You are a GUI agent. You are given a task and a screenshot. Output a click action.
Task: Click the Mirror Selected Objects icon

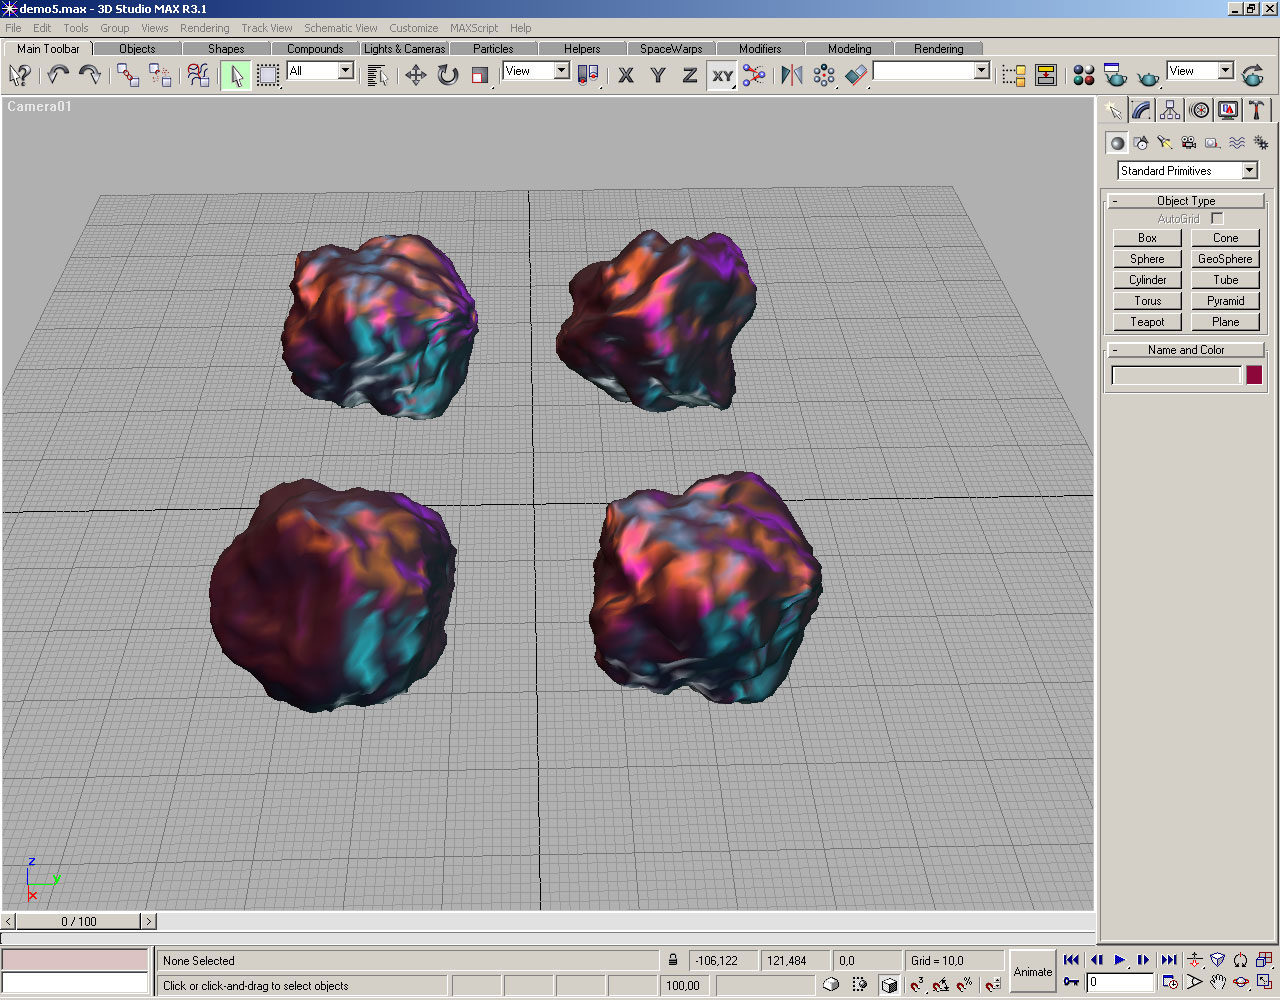791,75
